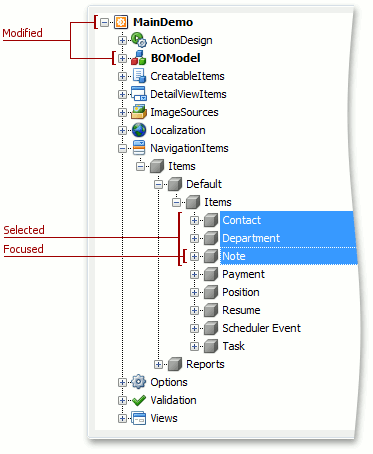Click the cube icon beside Contact
Viewport: 373px width, 454px height.
[211, 220]
